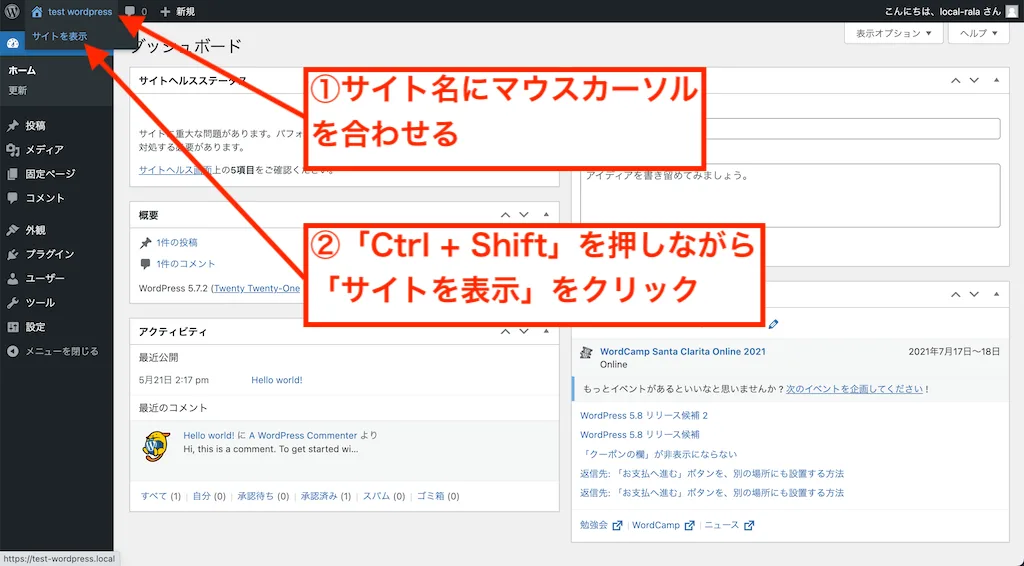
Task: Open 次のイベントを企画してください link
Action: coord(854,389)
